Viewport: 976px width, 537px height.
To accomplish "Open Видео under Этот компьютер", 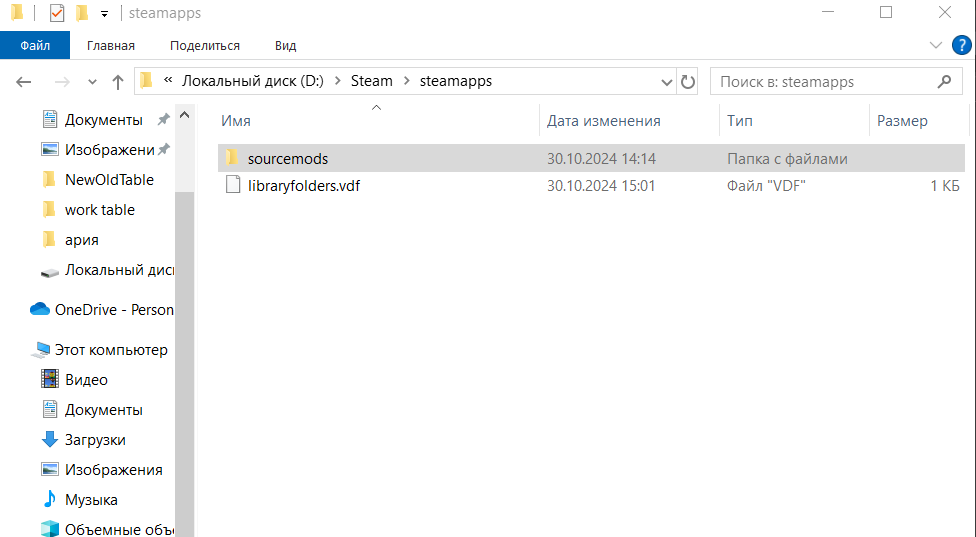I will (86, 380).
